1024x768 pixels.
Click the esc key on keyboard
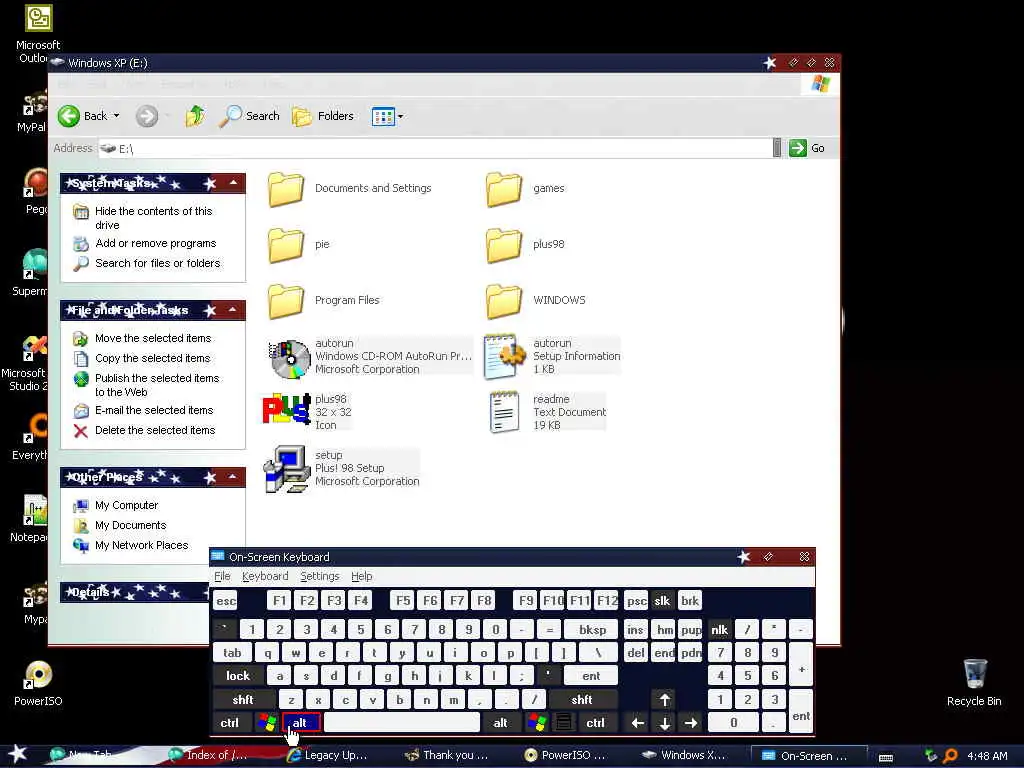(226, 601)
